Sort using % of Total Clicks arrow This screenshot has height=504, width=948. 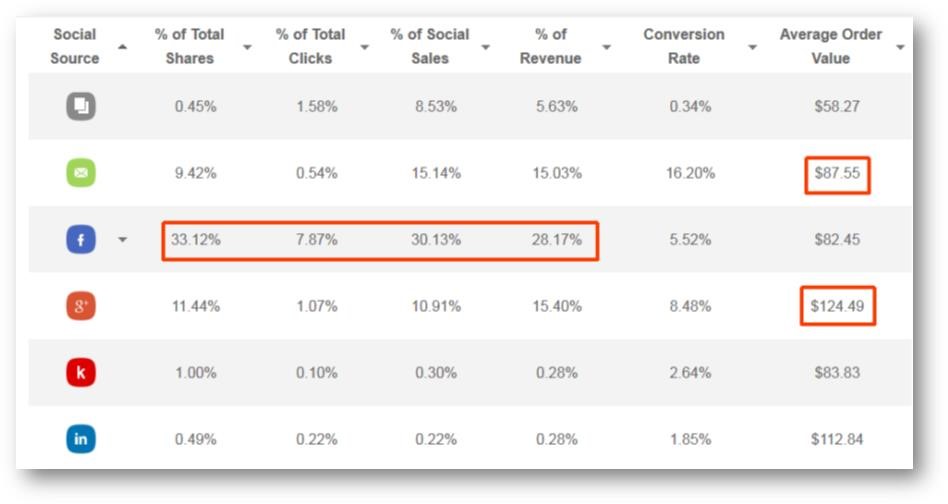click(x=365, y=47)
